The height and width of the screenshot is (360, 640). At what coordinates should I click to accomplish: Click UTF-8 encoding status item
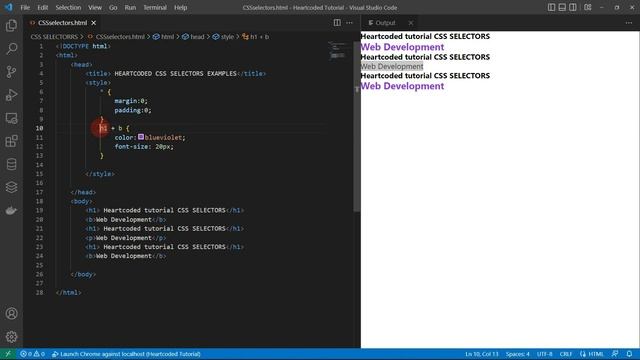pyautogui.click(x=544, y=354)
